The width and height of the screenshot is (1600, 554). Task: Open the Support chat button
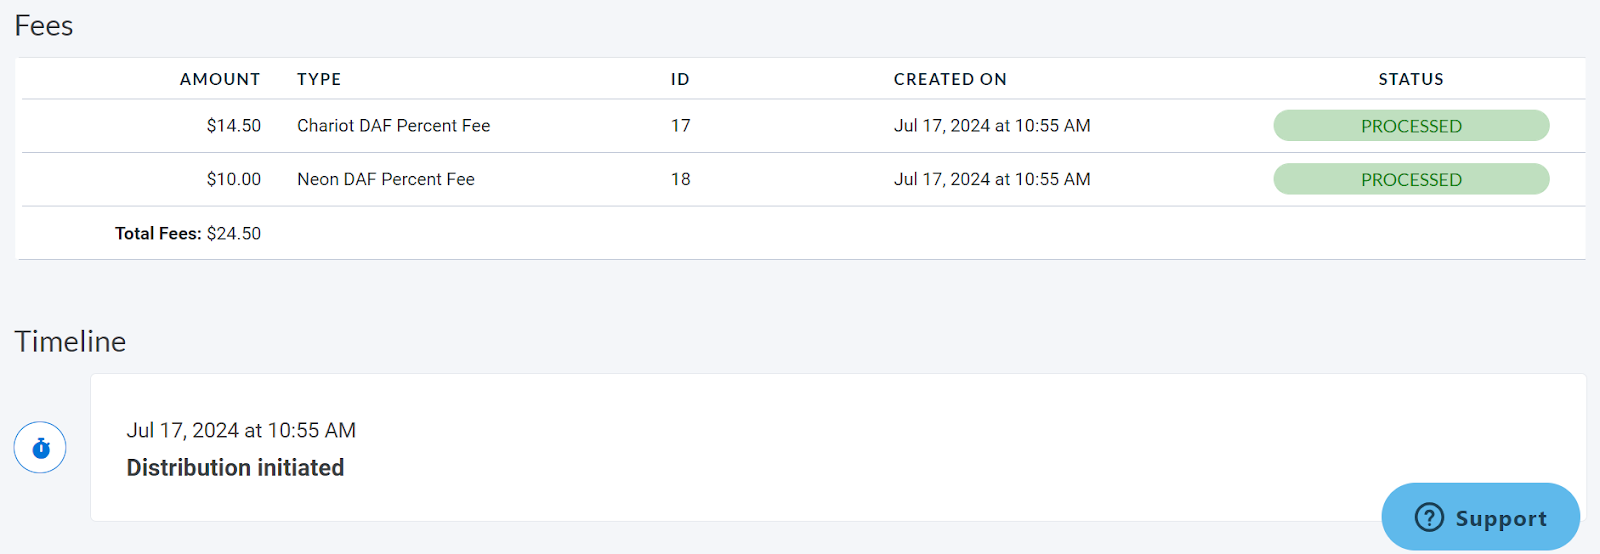[x=1481, y=517]
